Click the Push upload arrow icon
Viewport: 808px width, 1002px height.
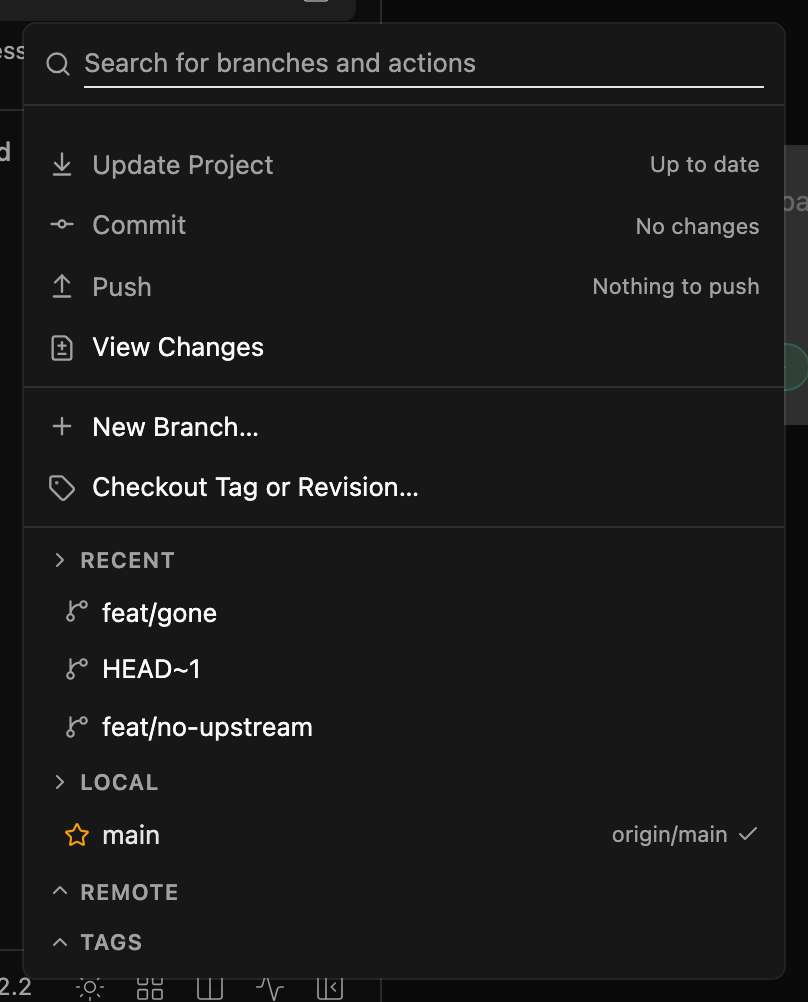[62, 286]
